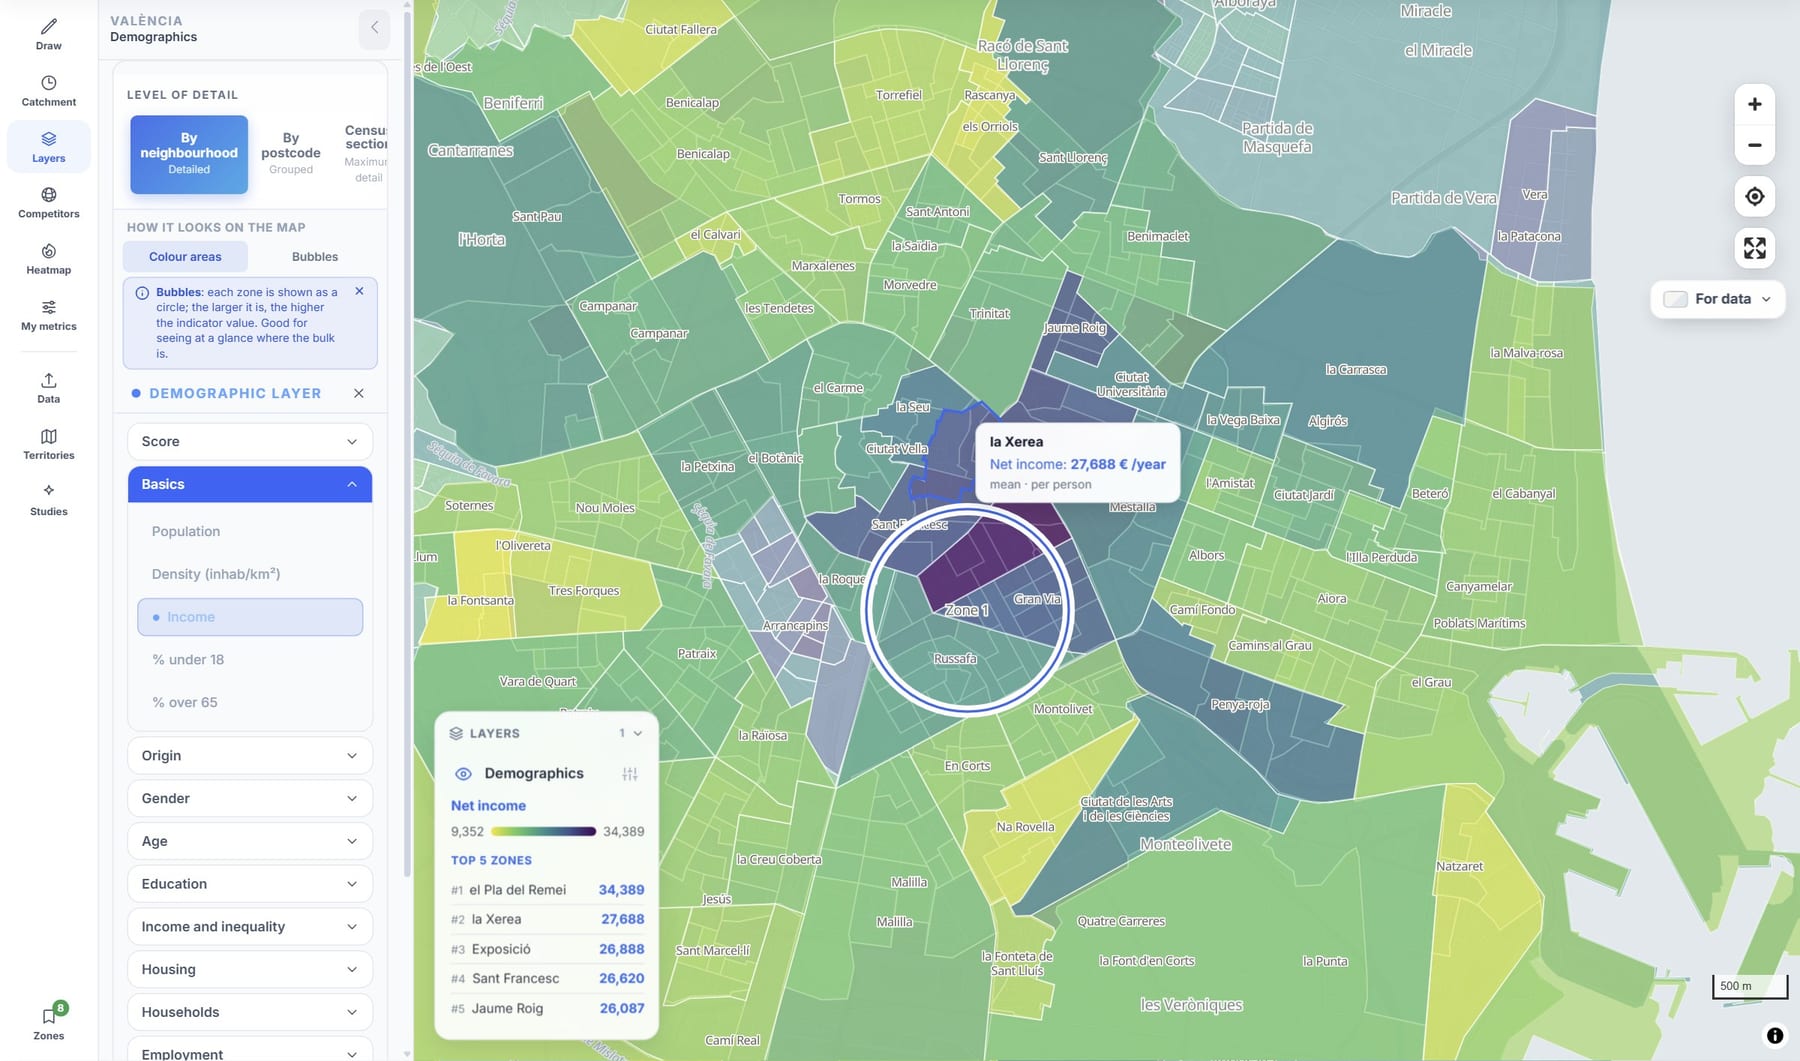Close the Demographic Layer
The image size is (1800, 1061).
359,394
